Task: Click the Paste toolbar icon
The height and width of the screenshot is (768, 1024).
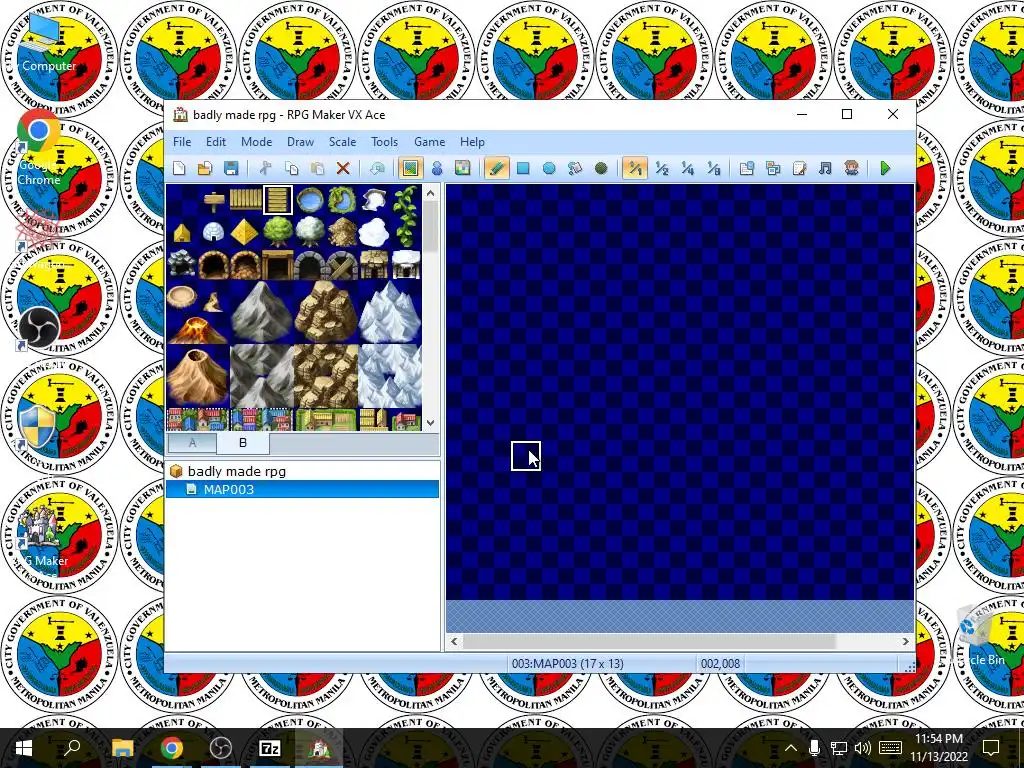Action: point(317,168)
